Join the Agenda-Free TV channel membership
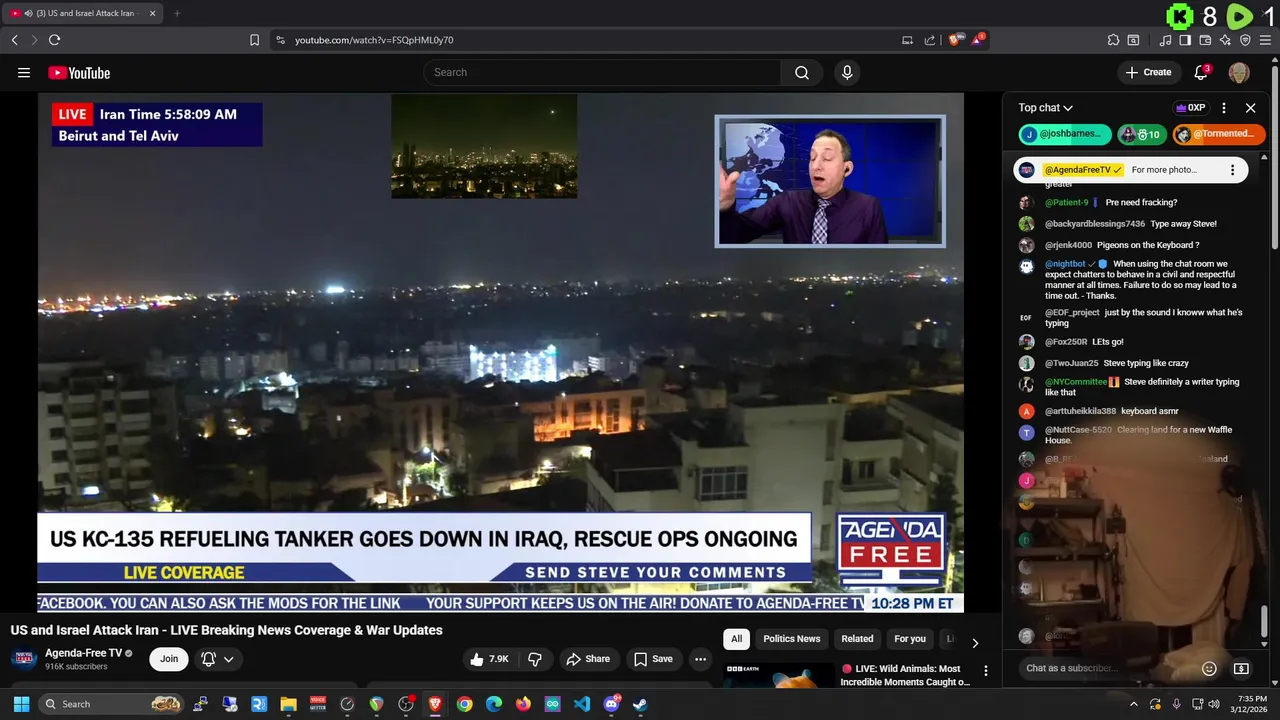The width and height of the screenshot is (1280, 720). 169,659
